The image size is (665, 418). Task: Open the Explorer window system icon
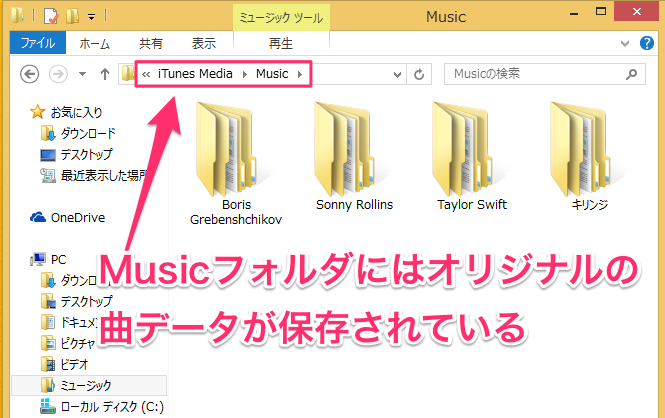point(18,15)
